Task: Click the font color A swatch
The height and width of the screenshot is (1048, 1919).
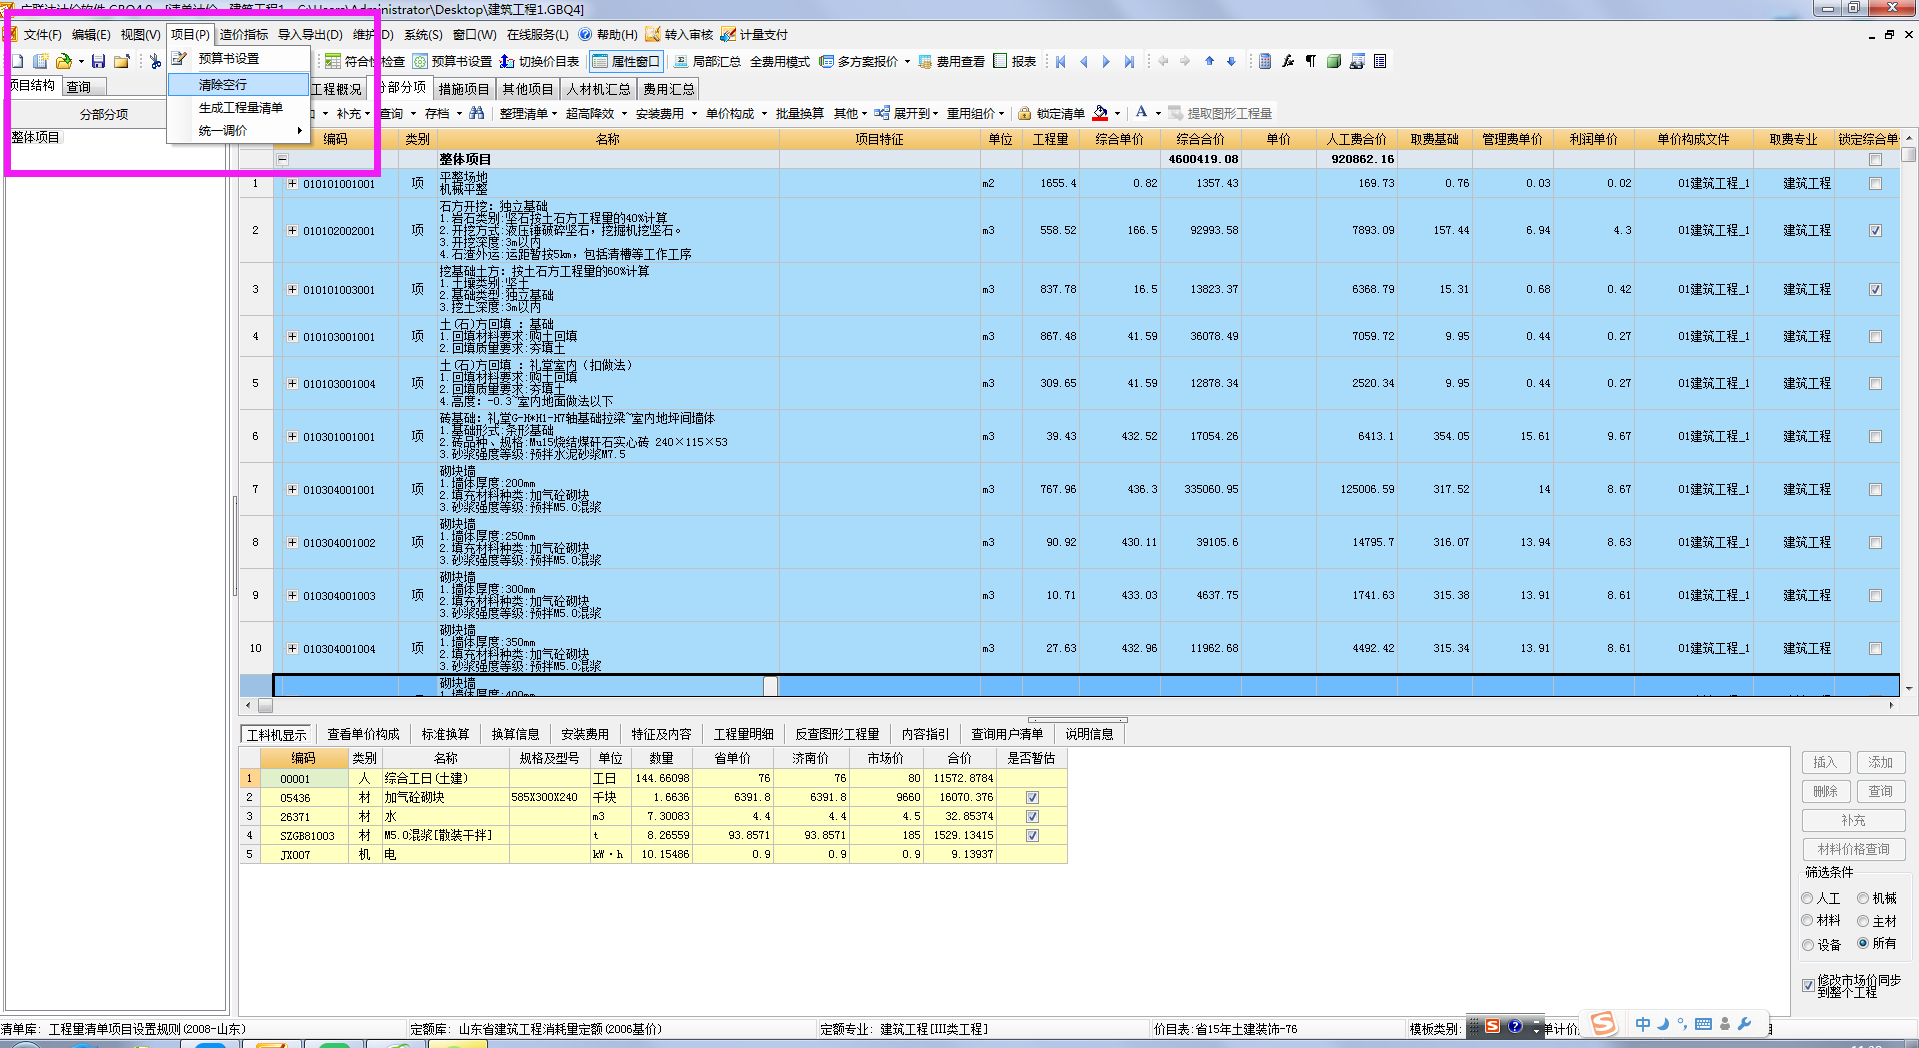Action: [x=1142, y=113]
